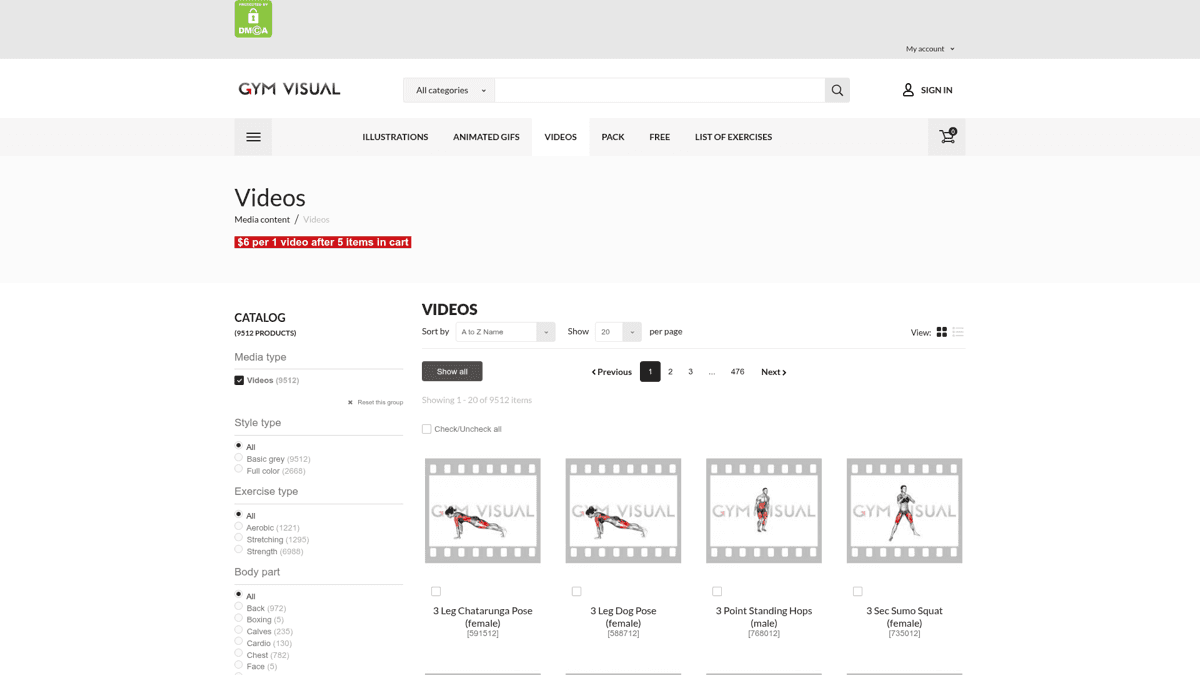Screen dimensions: 1200x675
Task: Click the $6 per video promo banner
Action: pyautogui.click(x=323, y=242)
